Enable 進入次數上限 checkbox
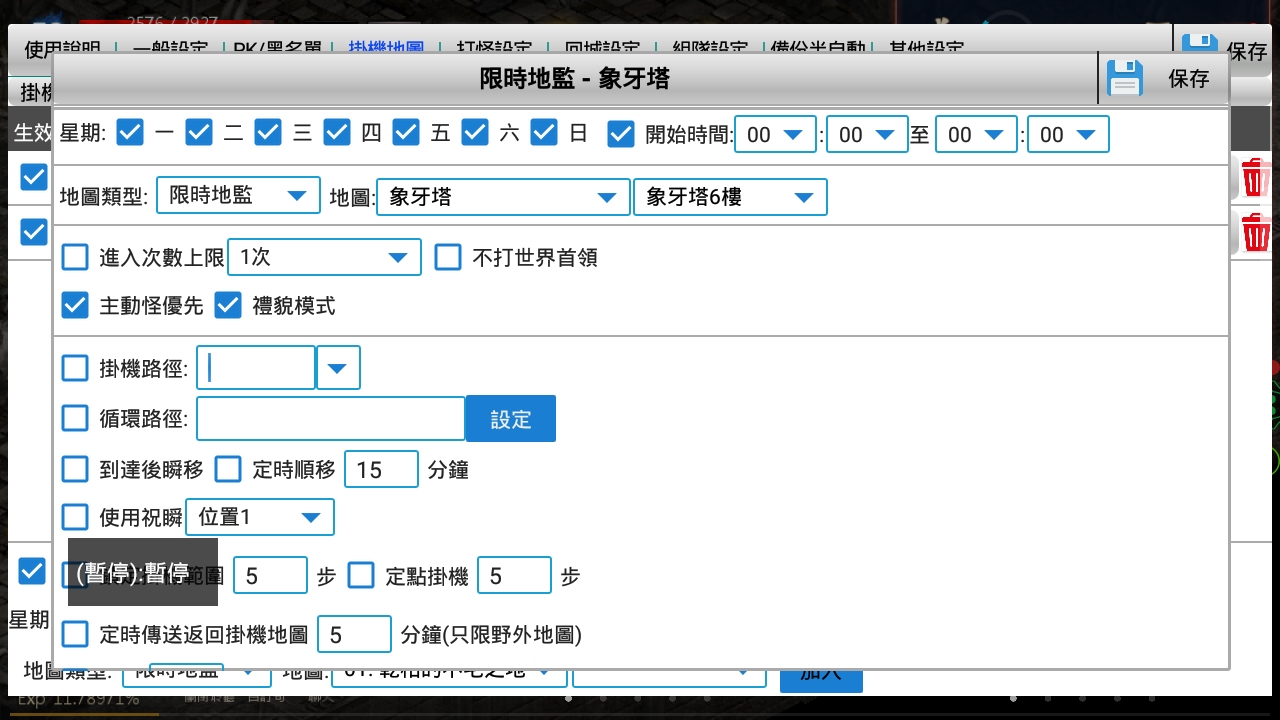This screenshot has width=1280, height=720. (x=76, y=257)
